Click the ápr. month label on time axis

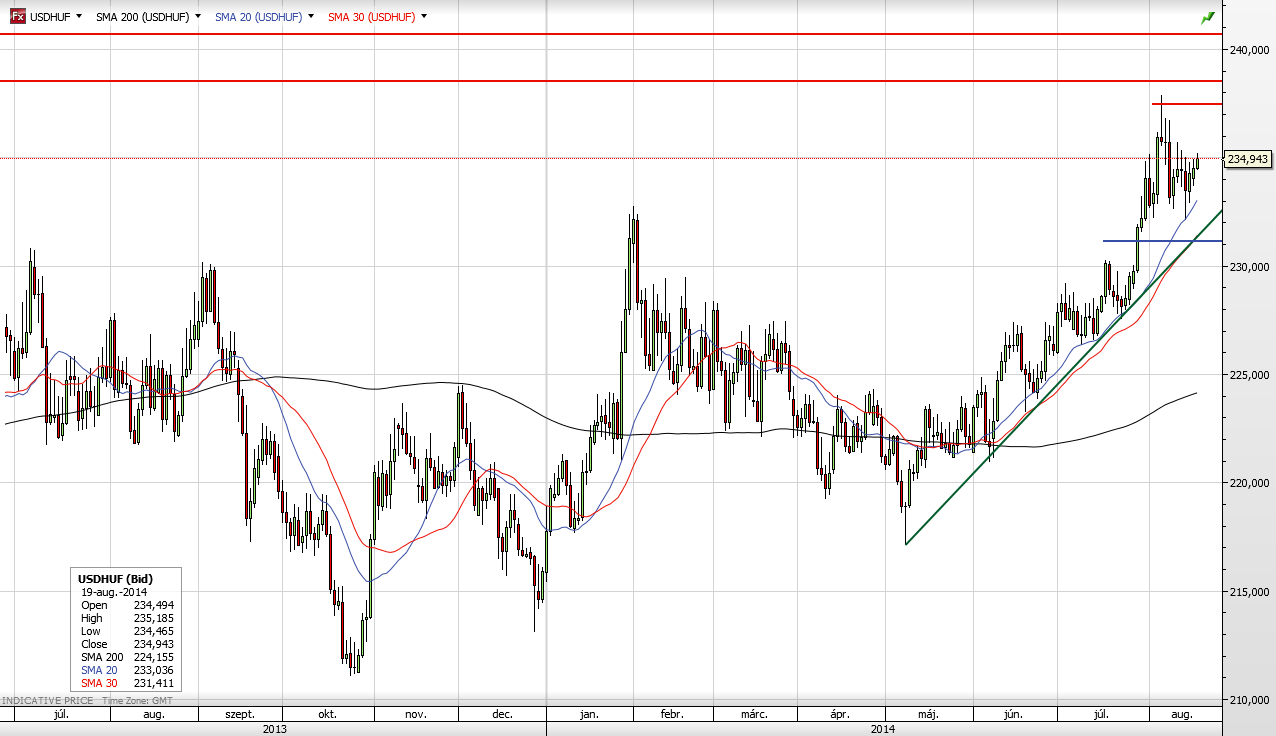[840, 715]
